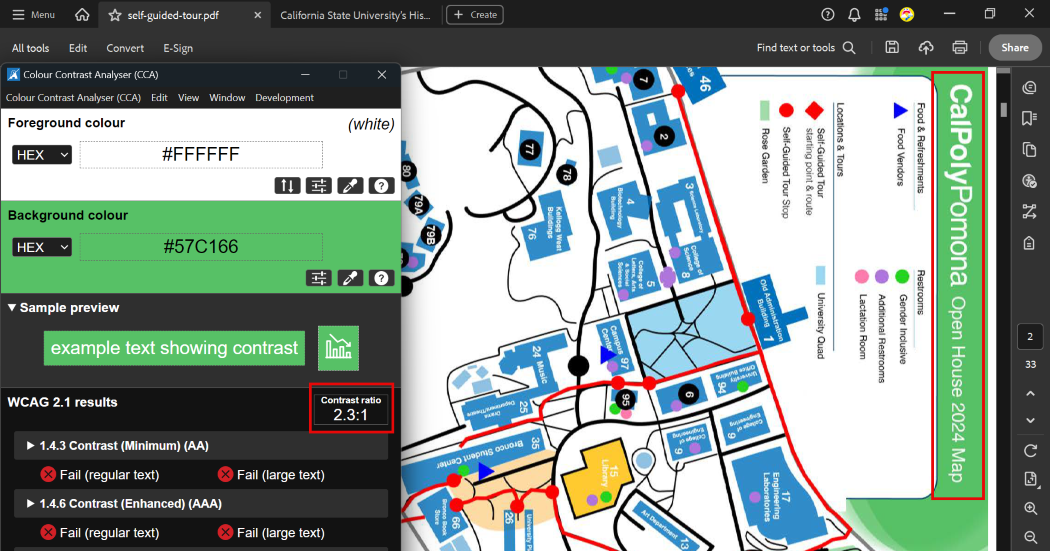Toggle the colour blindness simulation button
The image size is (1050, 551).
click(x=338, y=348)
